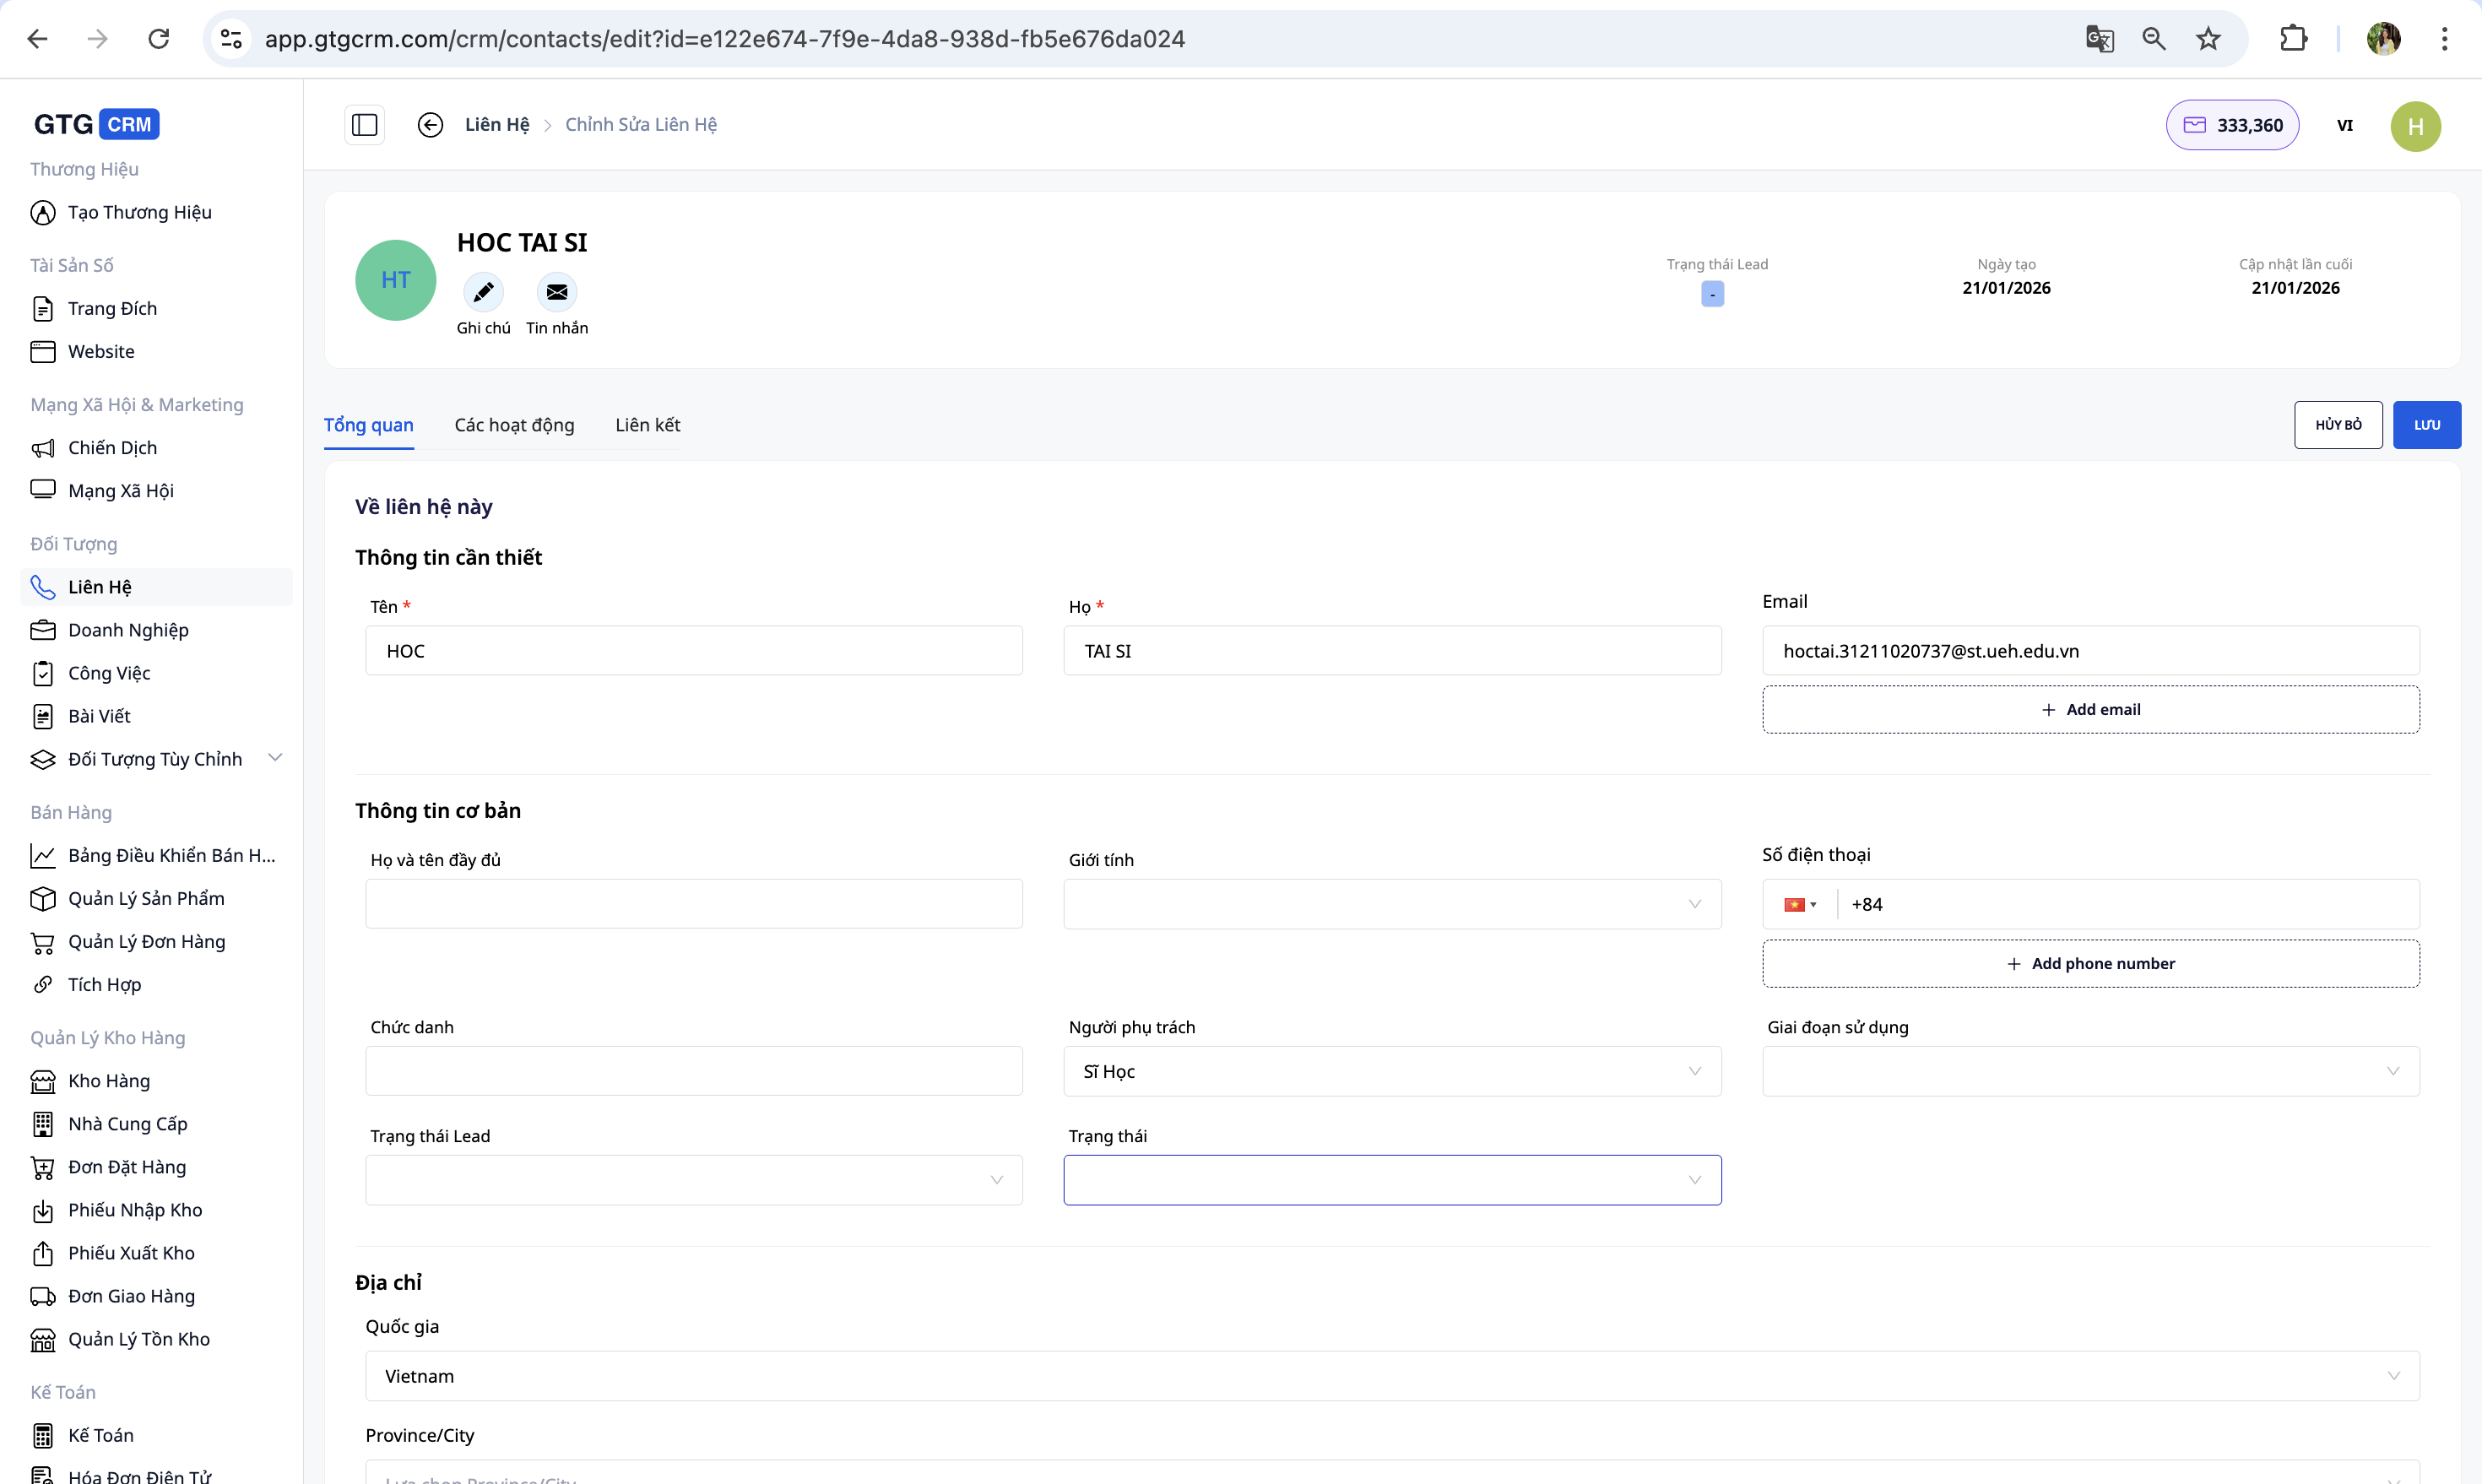2482x1484 pixels.
Task: Click the credits balance 333,360 badge
Action: tap(2232, 125)
